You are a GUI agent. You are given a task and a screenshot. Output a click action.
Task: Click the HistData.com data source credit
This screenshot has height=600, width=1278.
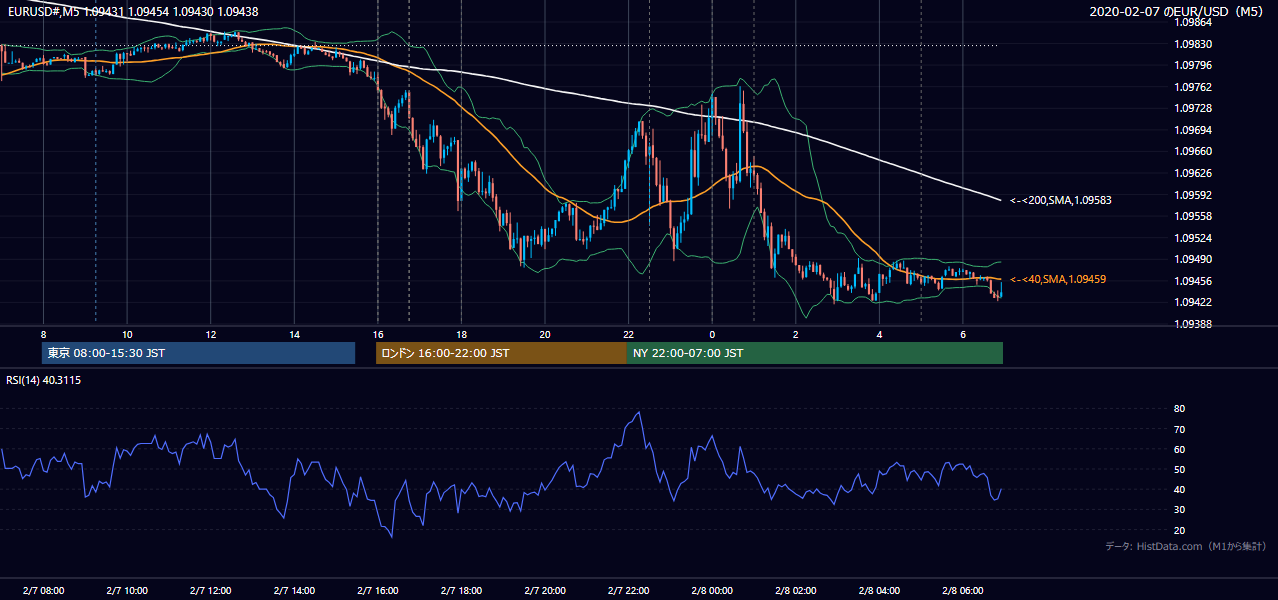[x=1186, y=546]
